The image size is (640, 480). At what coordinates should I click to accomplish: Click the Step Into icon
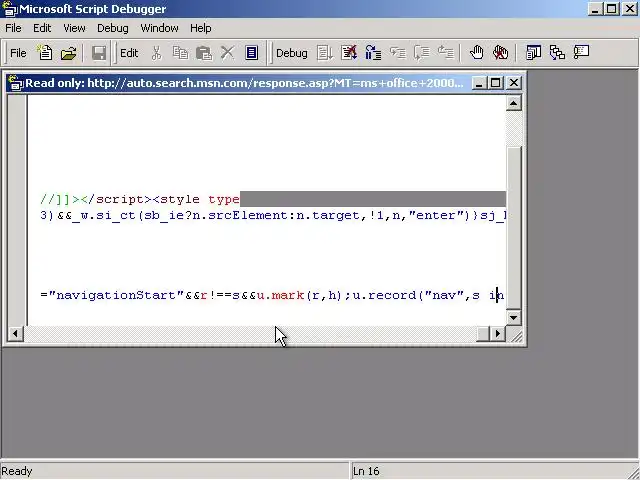tap(397, 53)
